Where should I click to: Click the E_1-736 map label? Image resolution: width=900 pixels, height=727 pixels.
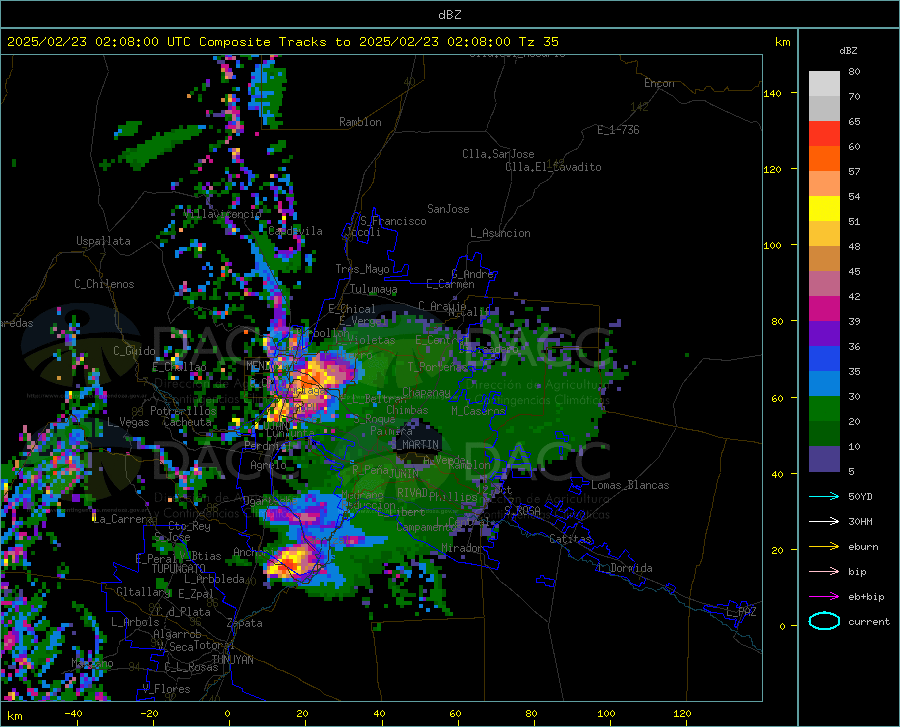pyautogui.click(x=618, y=130)
